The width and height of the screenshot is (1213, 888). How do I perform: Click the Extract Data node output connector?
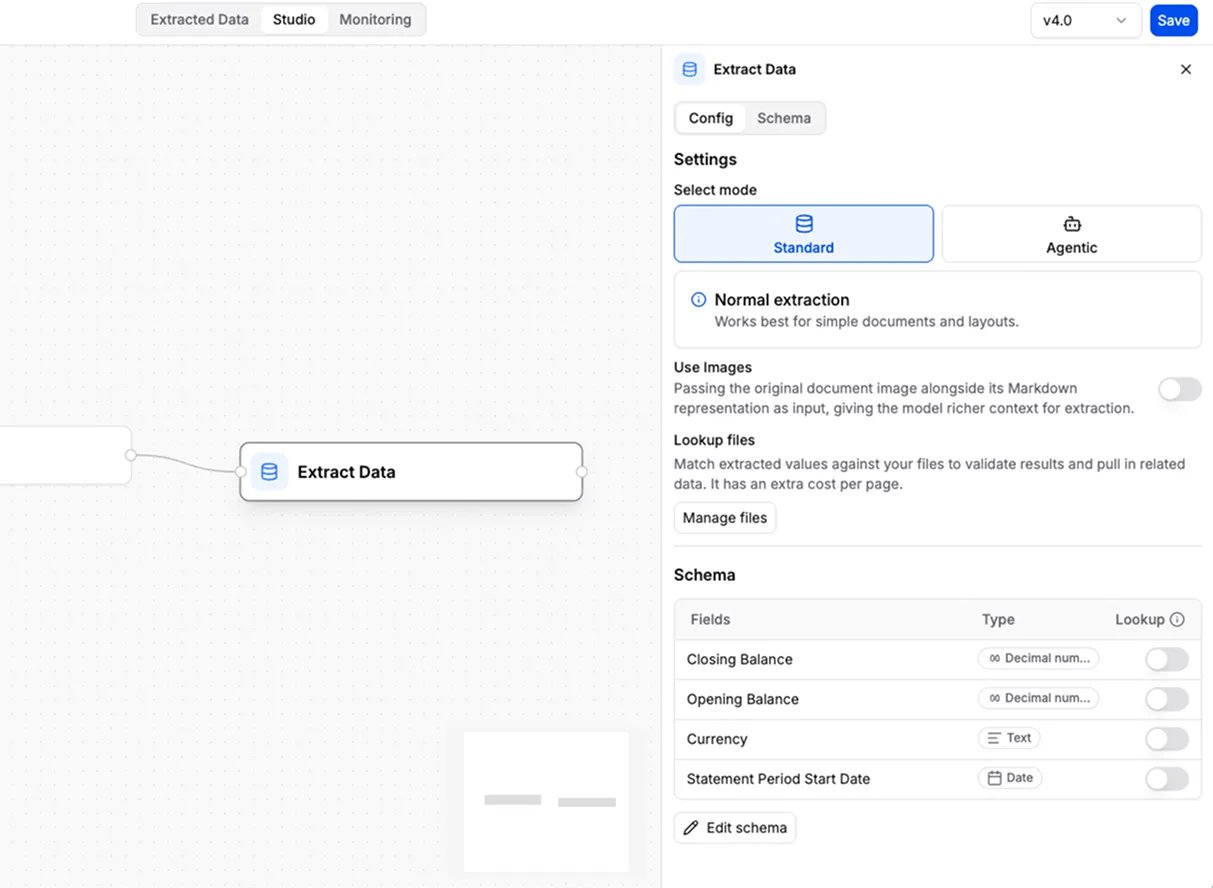click(582, 472)
